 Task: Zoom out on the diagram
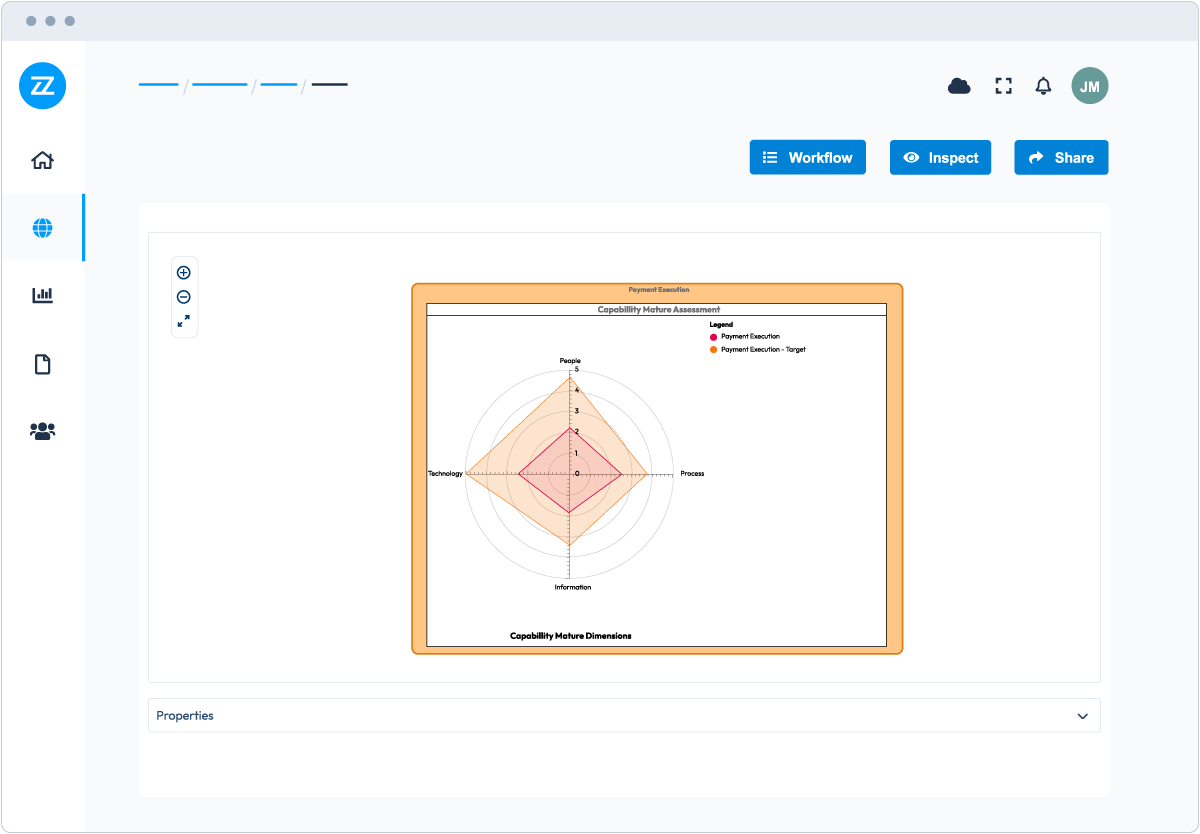[184, 297]
